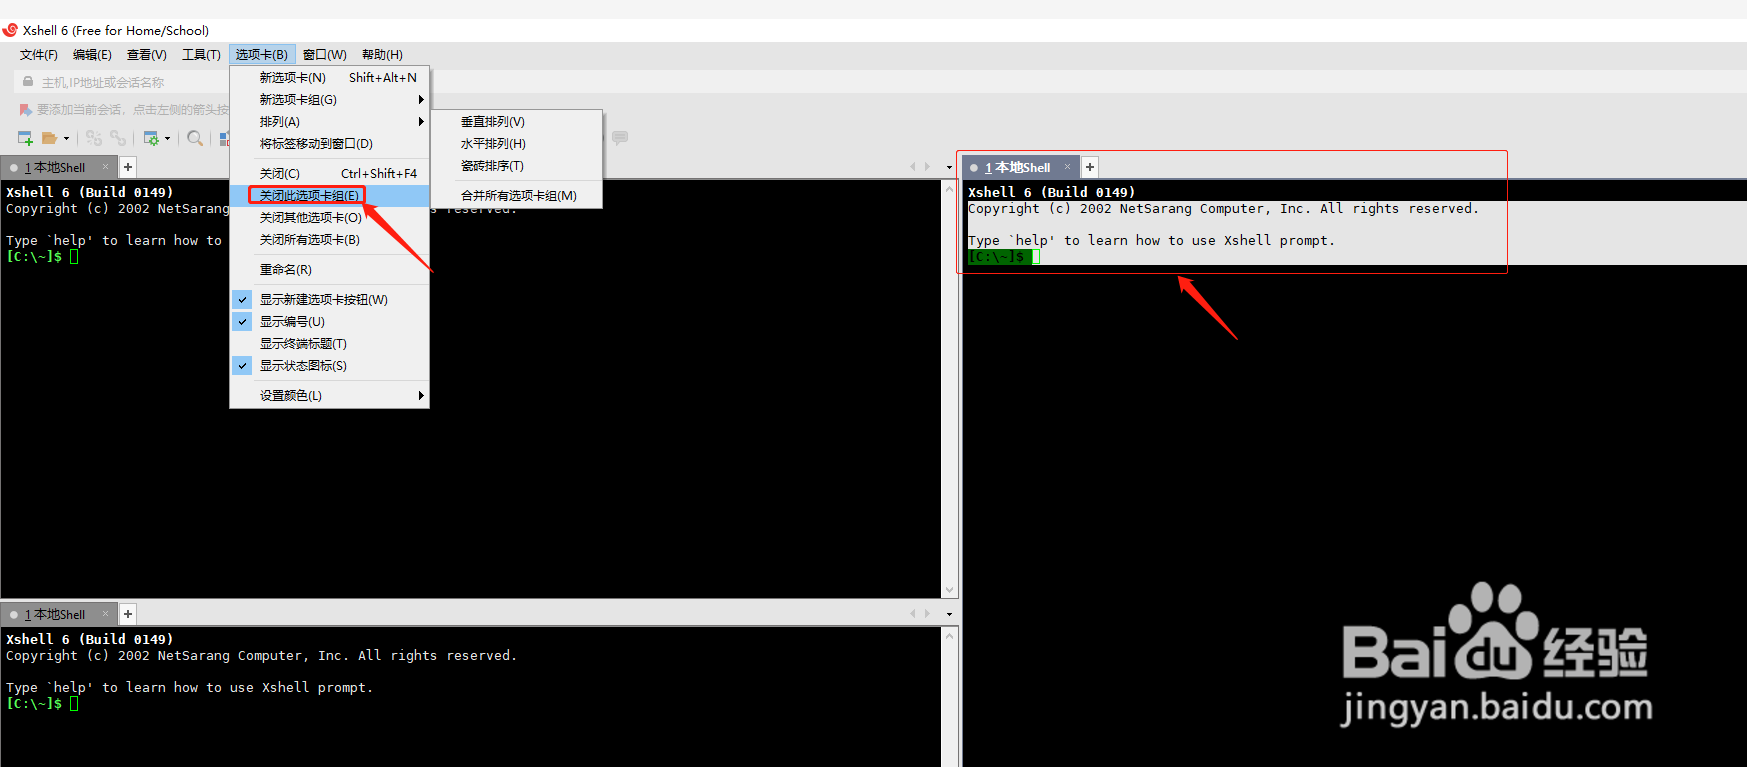This screenshot has width=1747, height=767.
Task: Add new tab in top-left pane
Action: tap(128, 167)
